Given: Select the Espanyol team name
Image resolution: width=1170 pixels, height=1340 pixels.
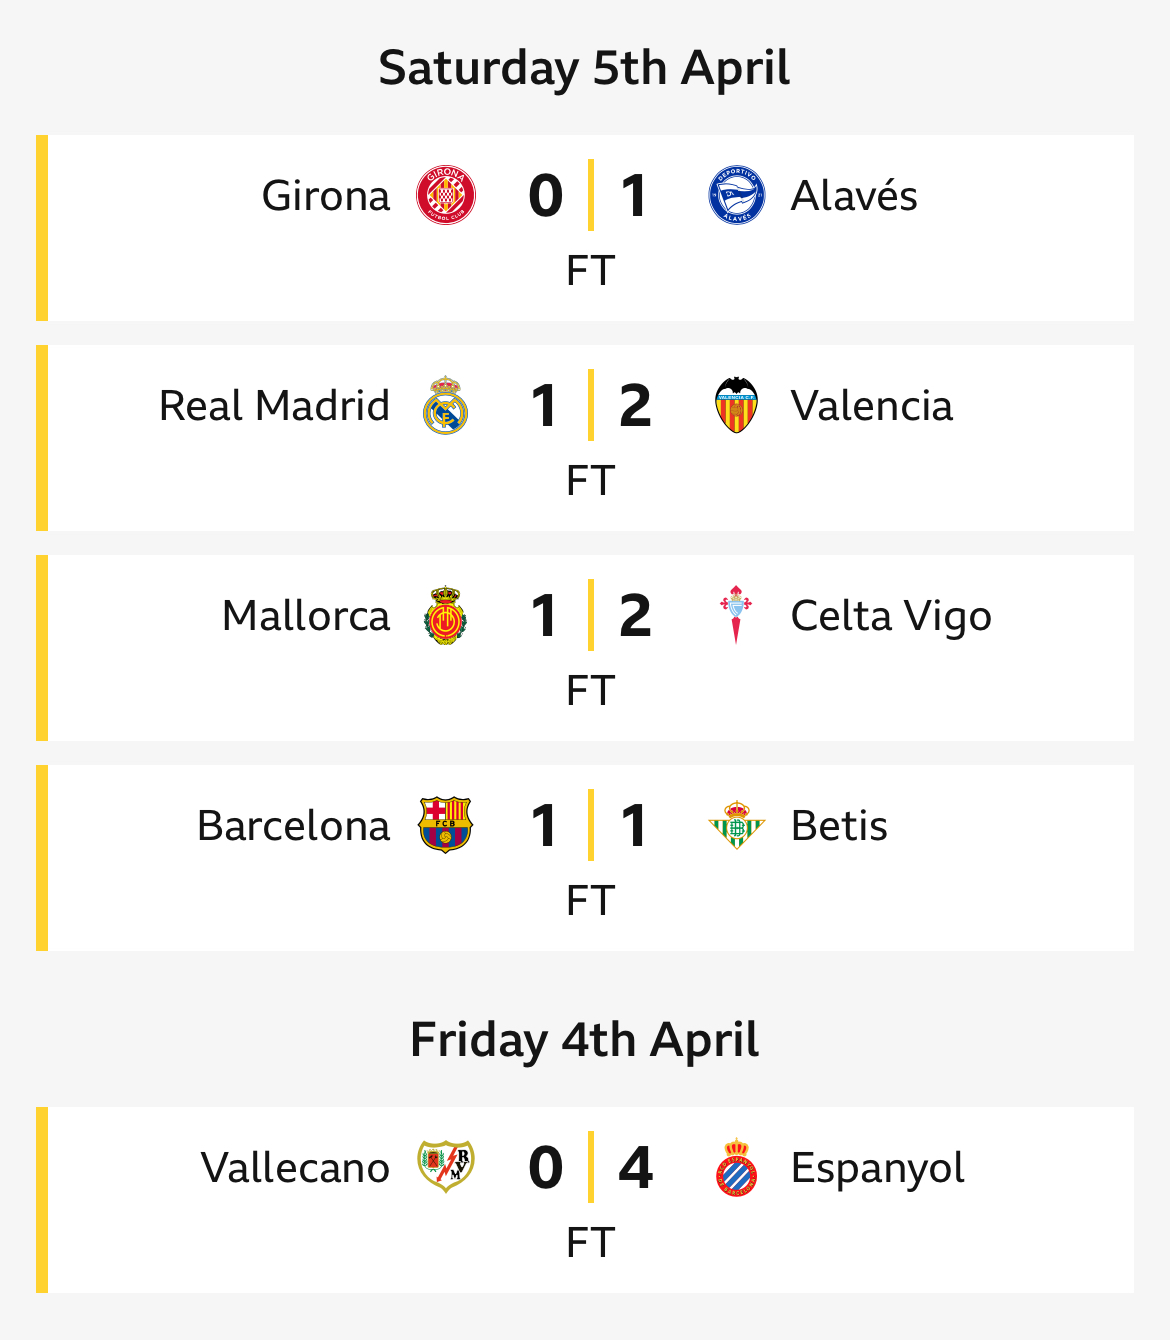Looking at the screenshot, I should point(878,1169).
